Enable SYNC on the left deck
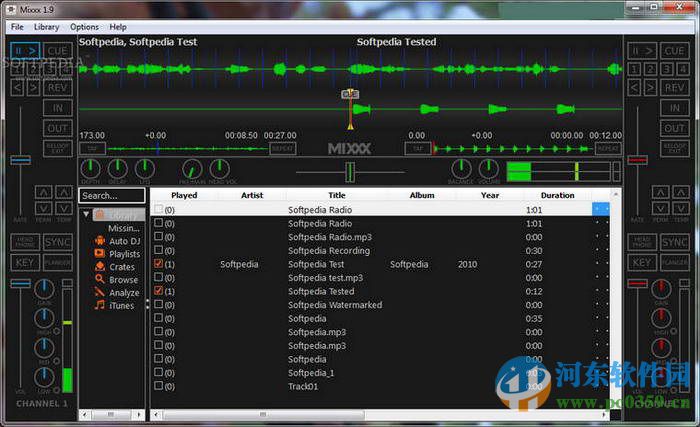This screenshot has height=427, width=700. point(58,242)
